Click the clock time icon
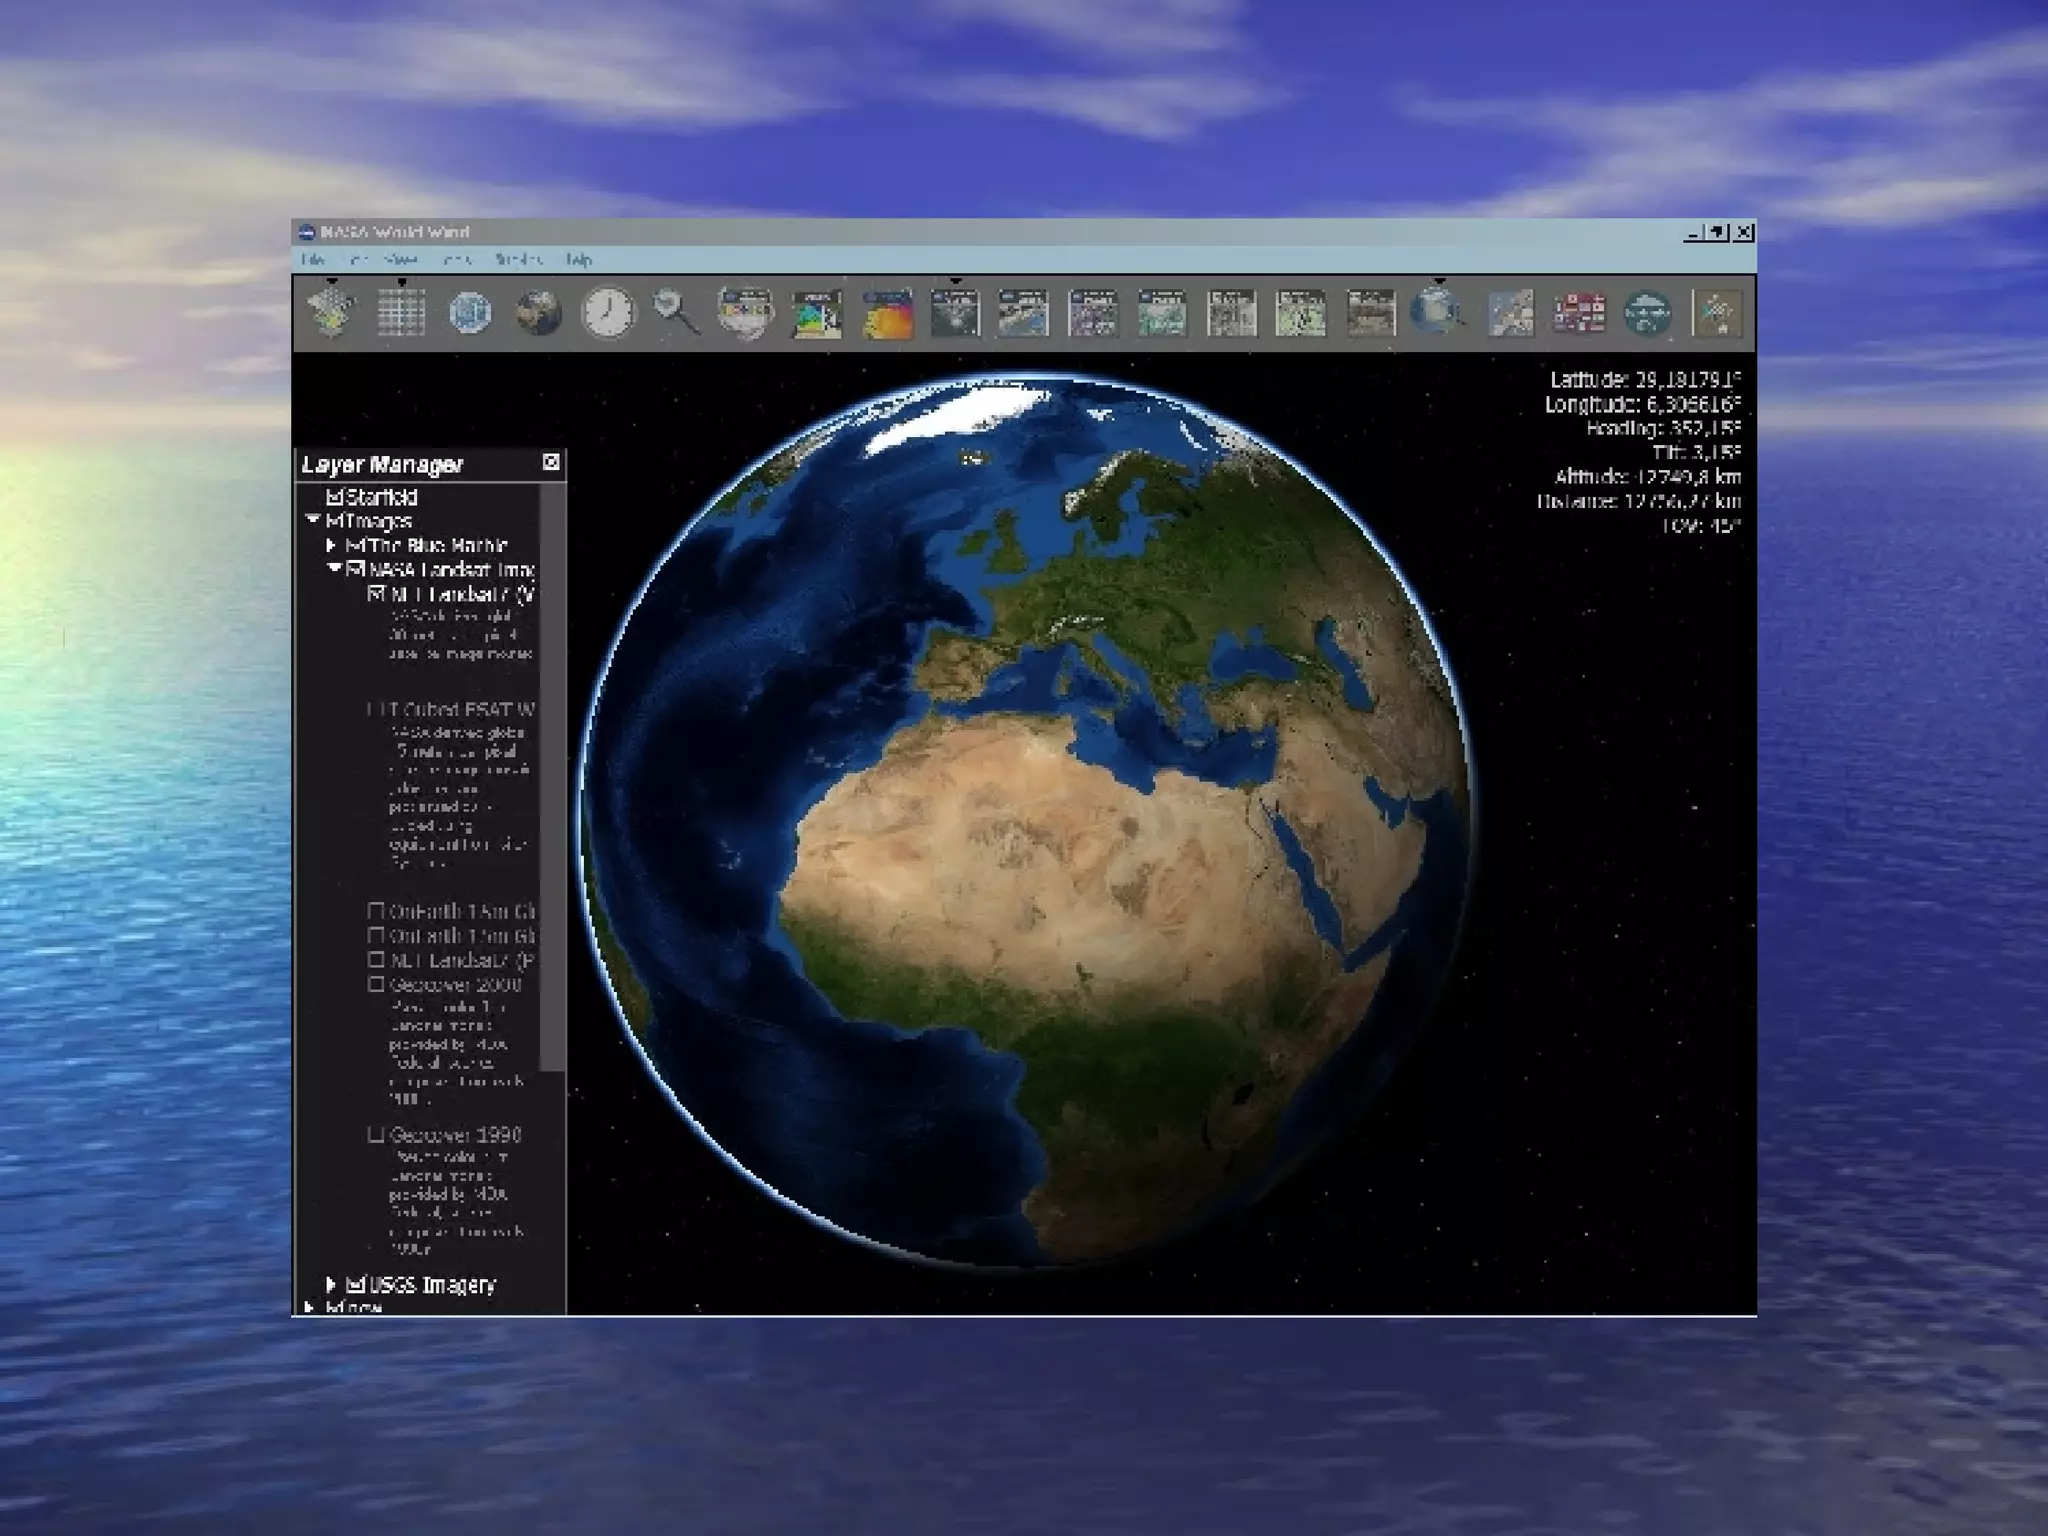 click(x=608, y=313)
